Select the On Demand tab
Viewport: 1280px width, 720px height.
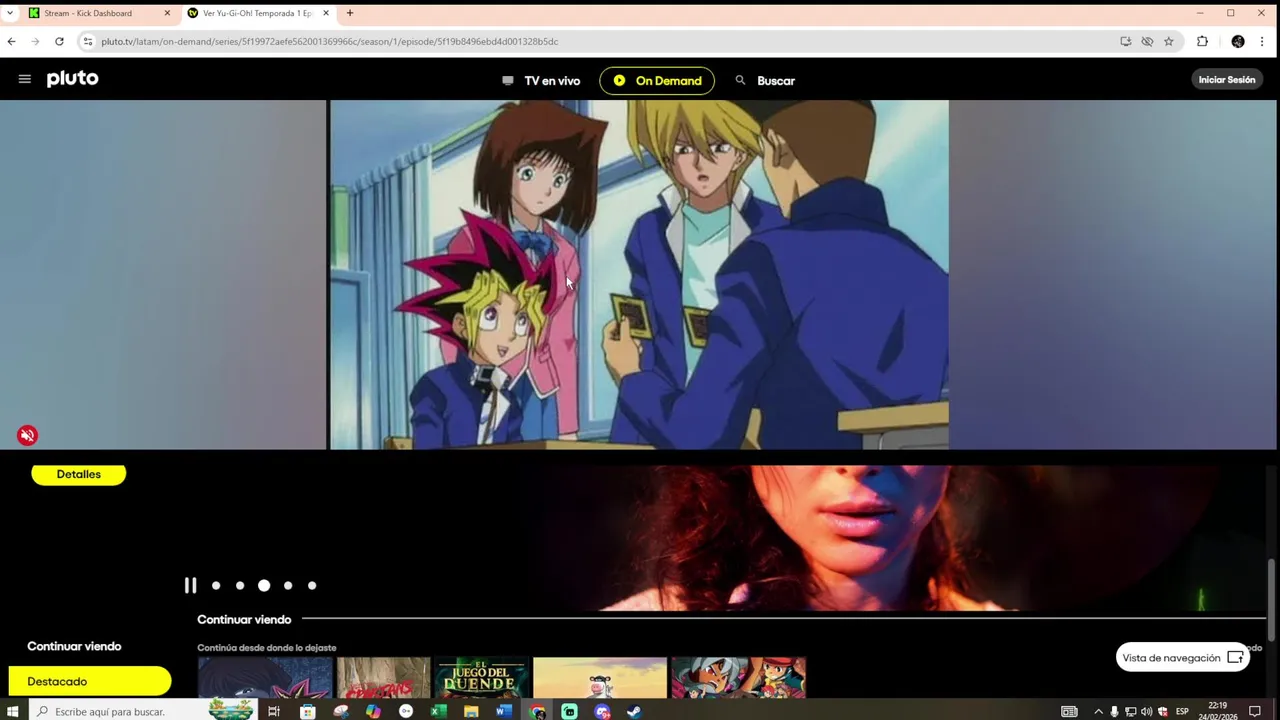(657, 81)
